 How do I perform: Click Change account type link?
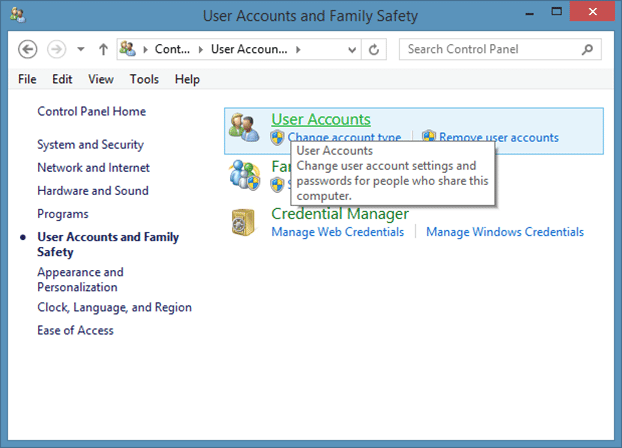[x=344, y=137]
